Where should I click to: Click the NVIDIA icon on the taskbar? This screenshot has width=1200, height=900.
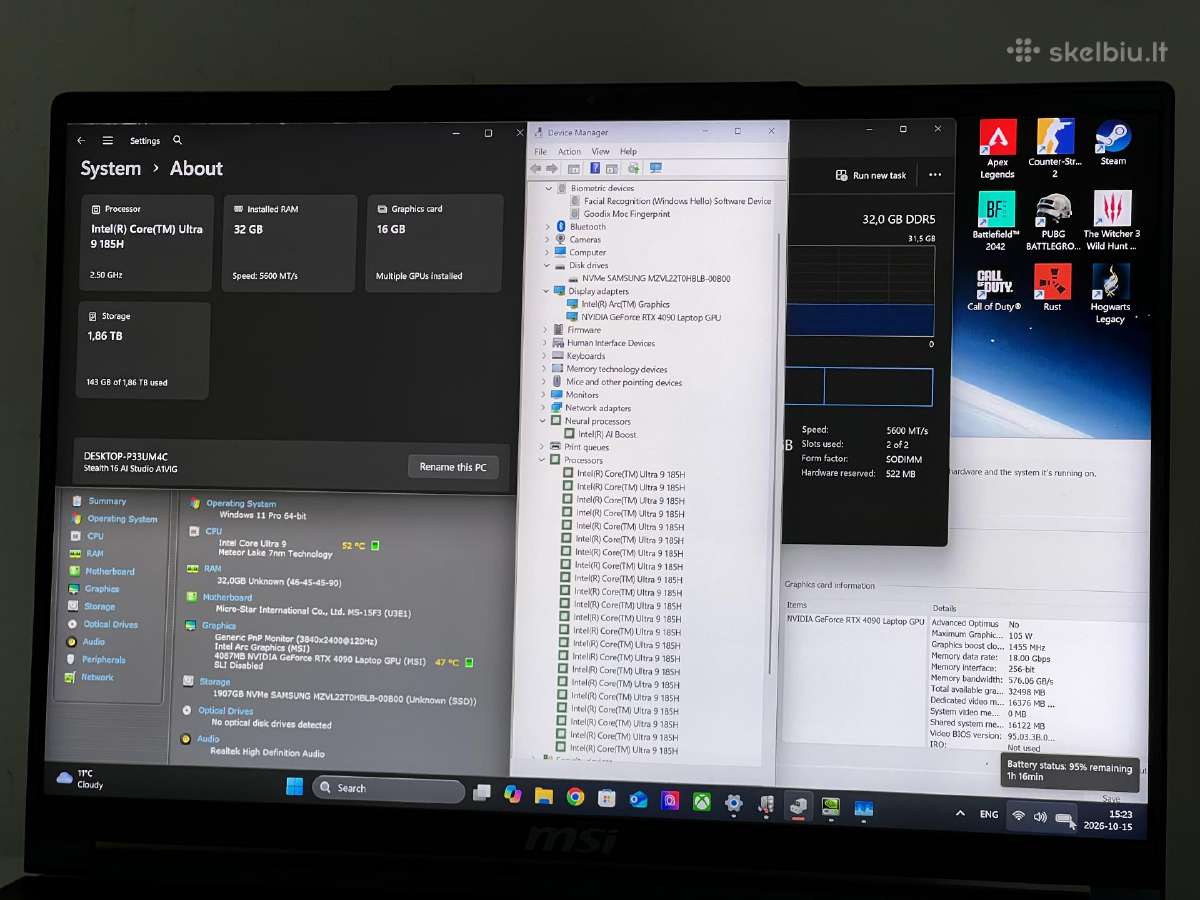pos(830,806)
